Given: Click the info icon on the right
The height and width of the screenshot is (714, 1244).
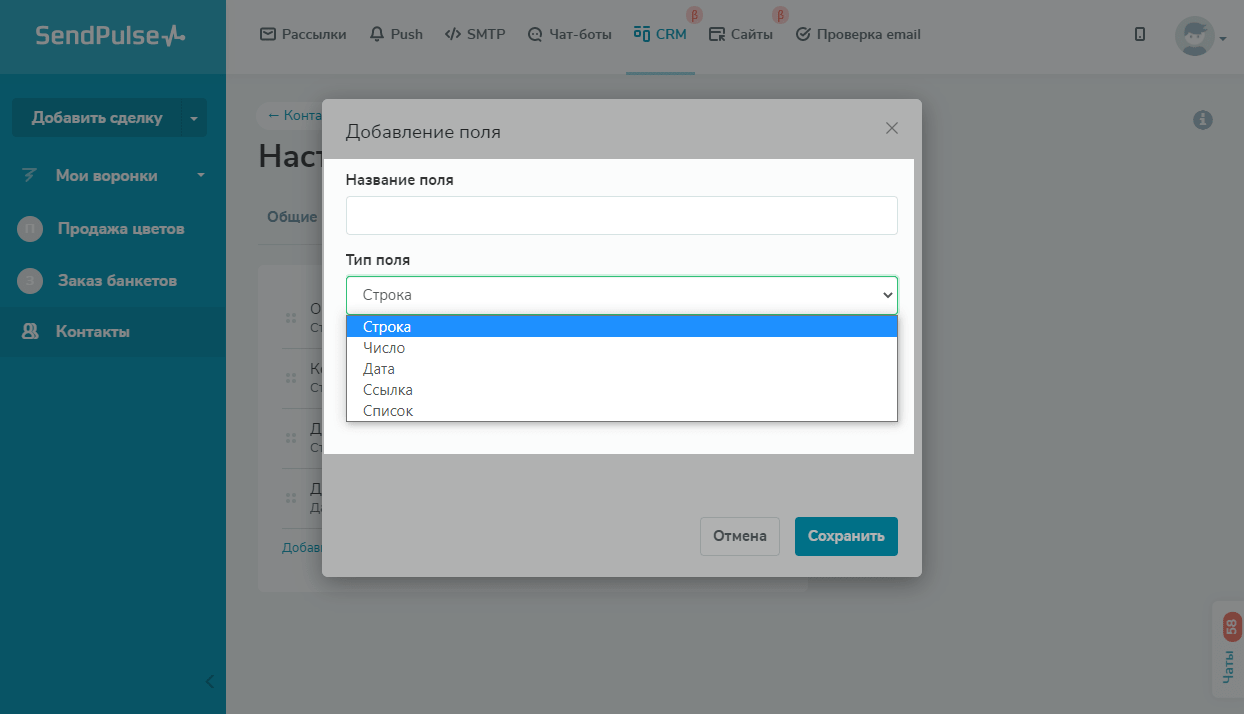Looking at the screenshot, I should tap(1203, 120).
